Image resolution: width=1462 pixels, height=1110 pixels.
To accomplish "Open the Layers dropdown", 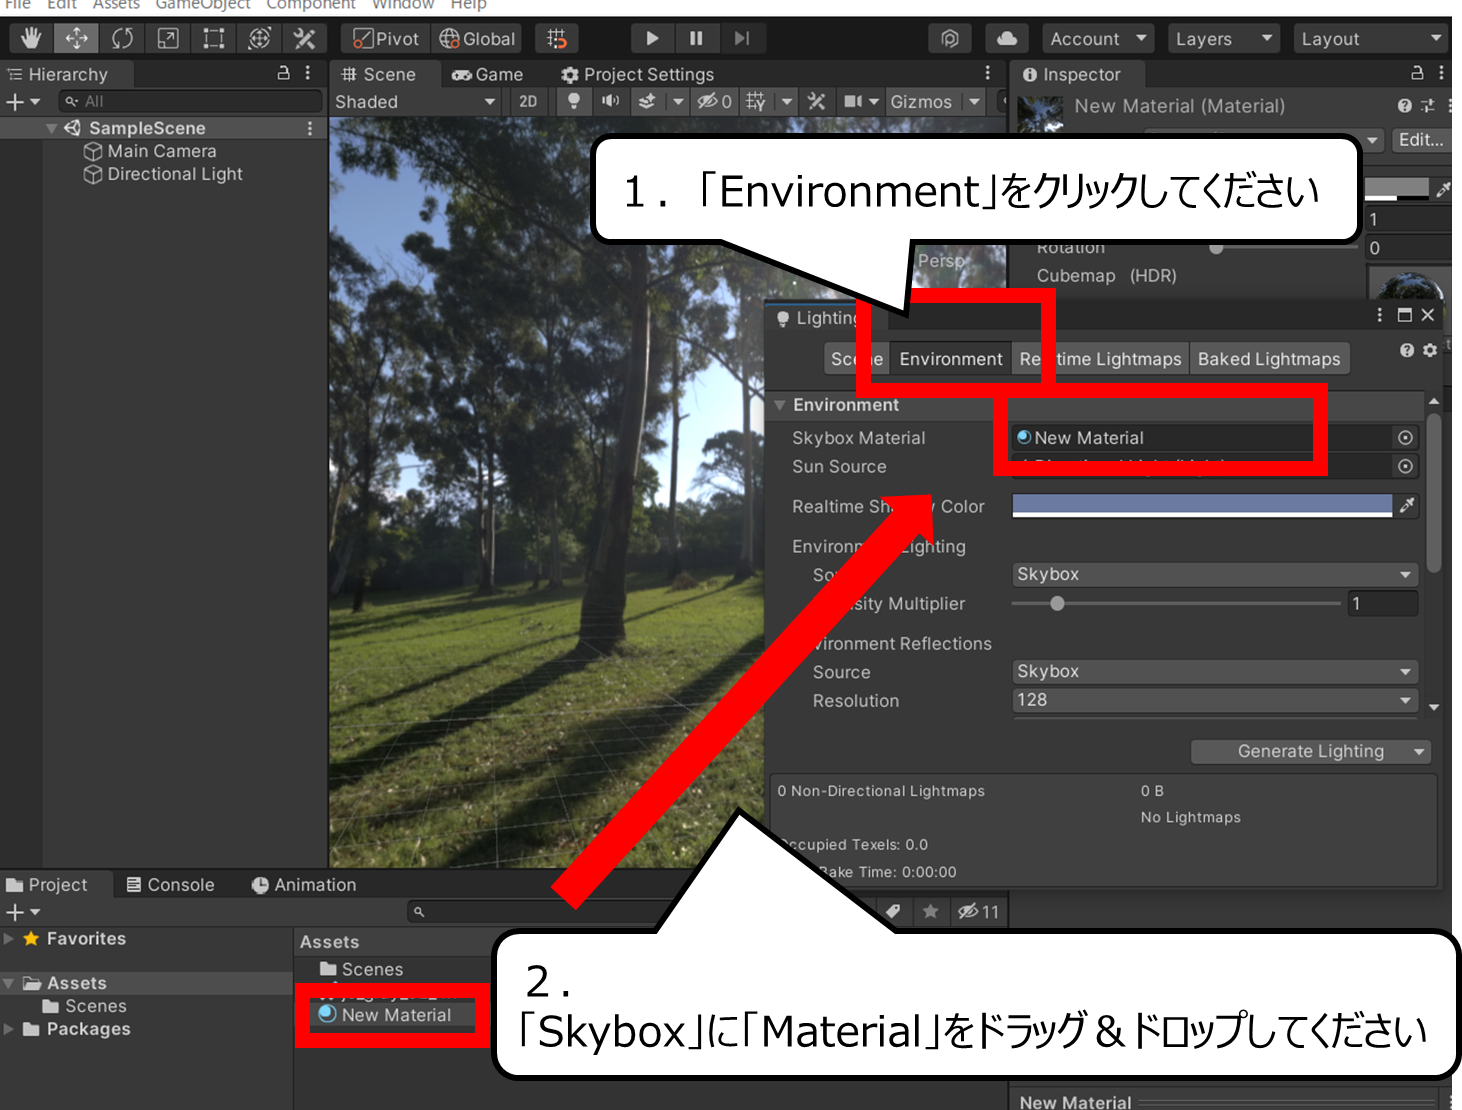I will (x=1224, y=39).
